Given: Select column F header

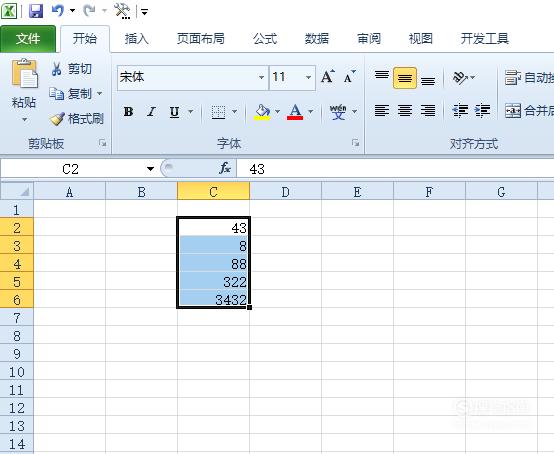Looking at the screenshot, I should (429, 192).
